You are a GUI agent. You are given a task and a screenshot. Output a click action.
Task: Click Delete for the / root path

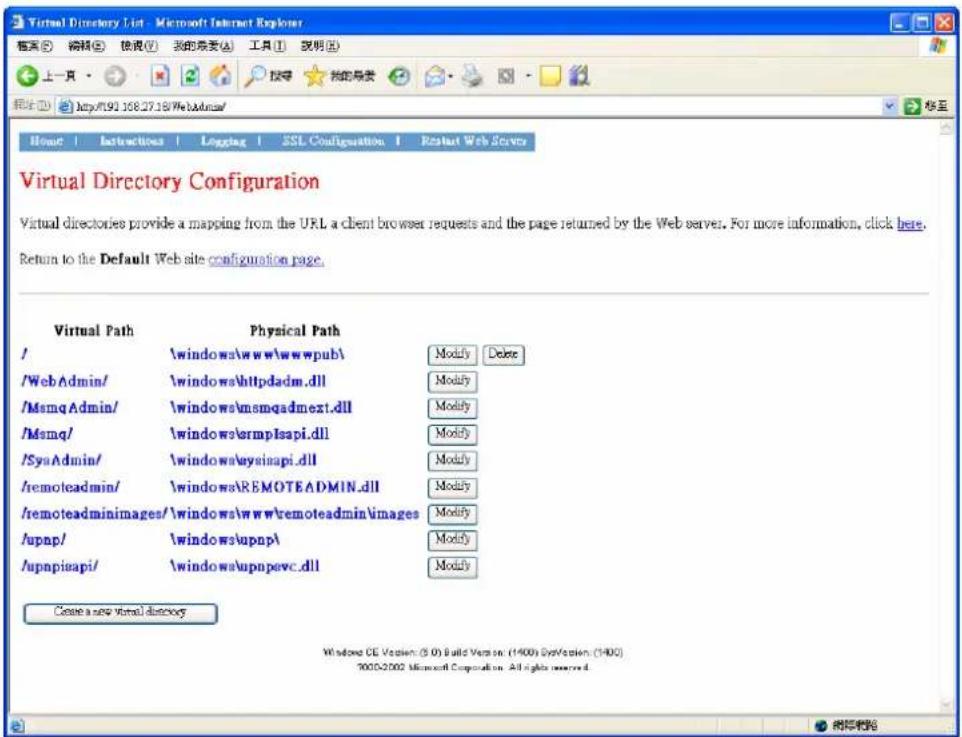click(504, 354)
